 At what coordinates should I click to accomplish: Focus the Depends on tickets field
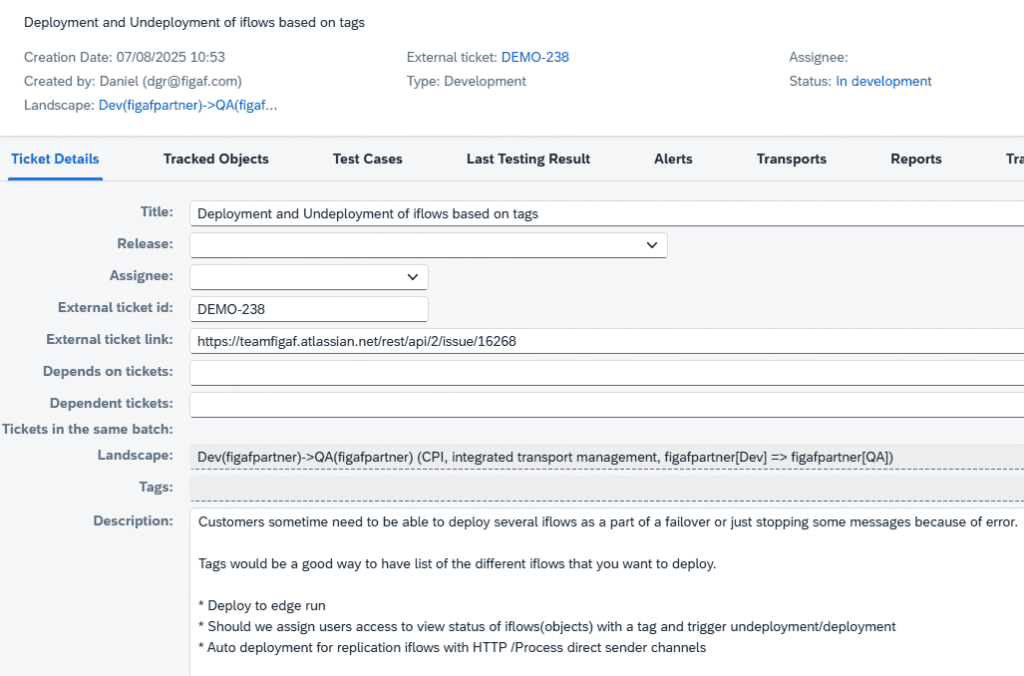[607, 373]
